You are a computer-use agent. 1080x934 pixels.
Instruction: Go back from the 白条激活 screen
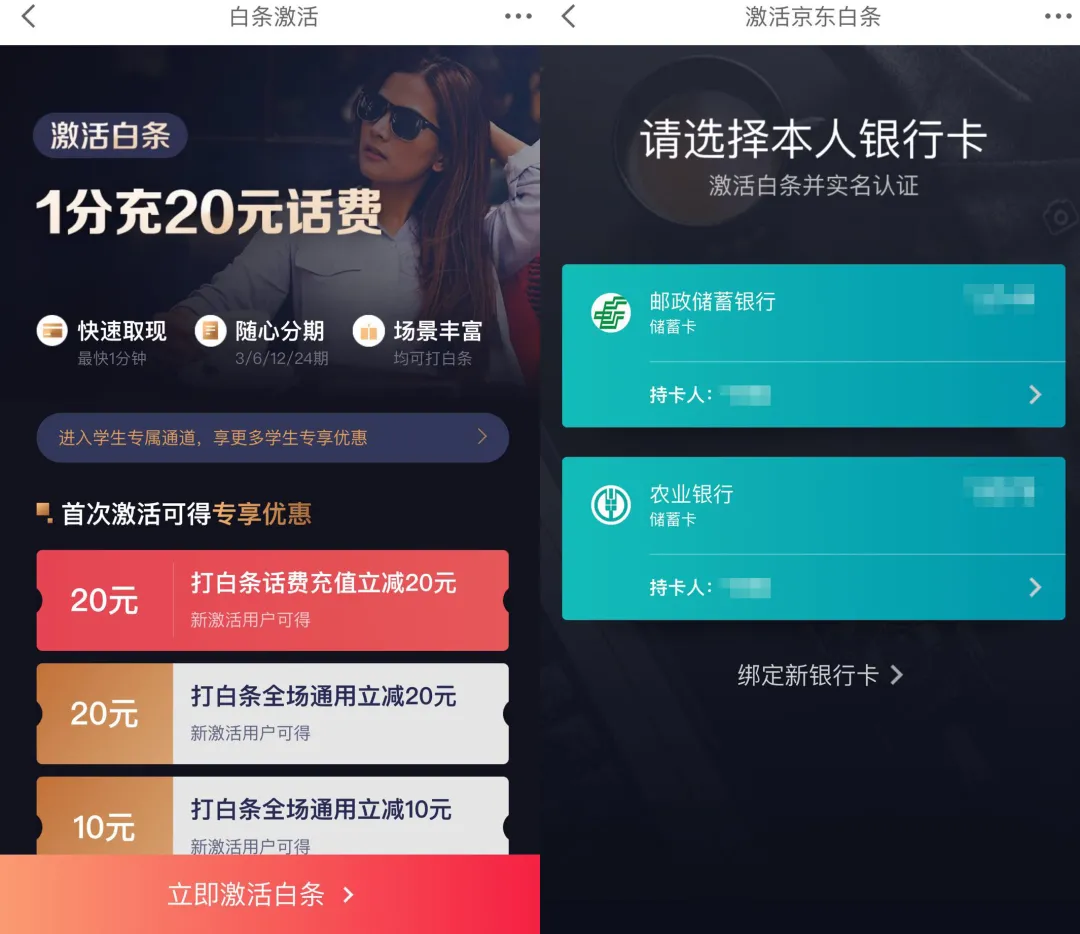point(28,16)
